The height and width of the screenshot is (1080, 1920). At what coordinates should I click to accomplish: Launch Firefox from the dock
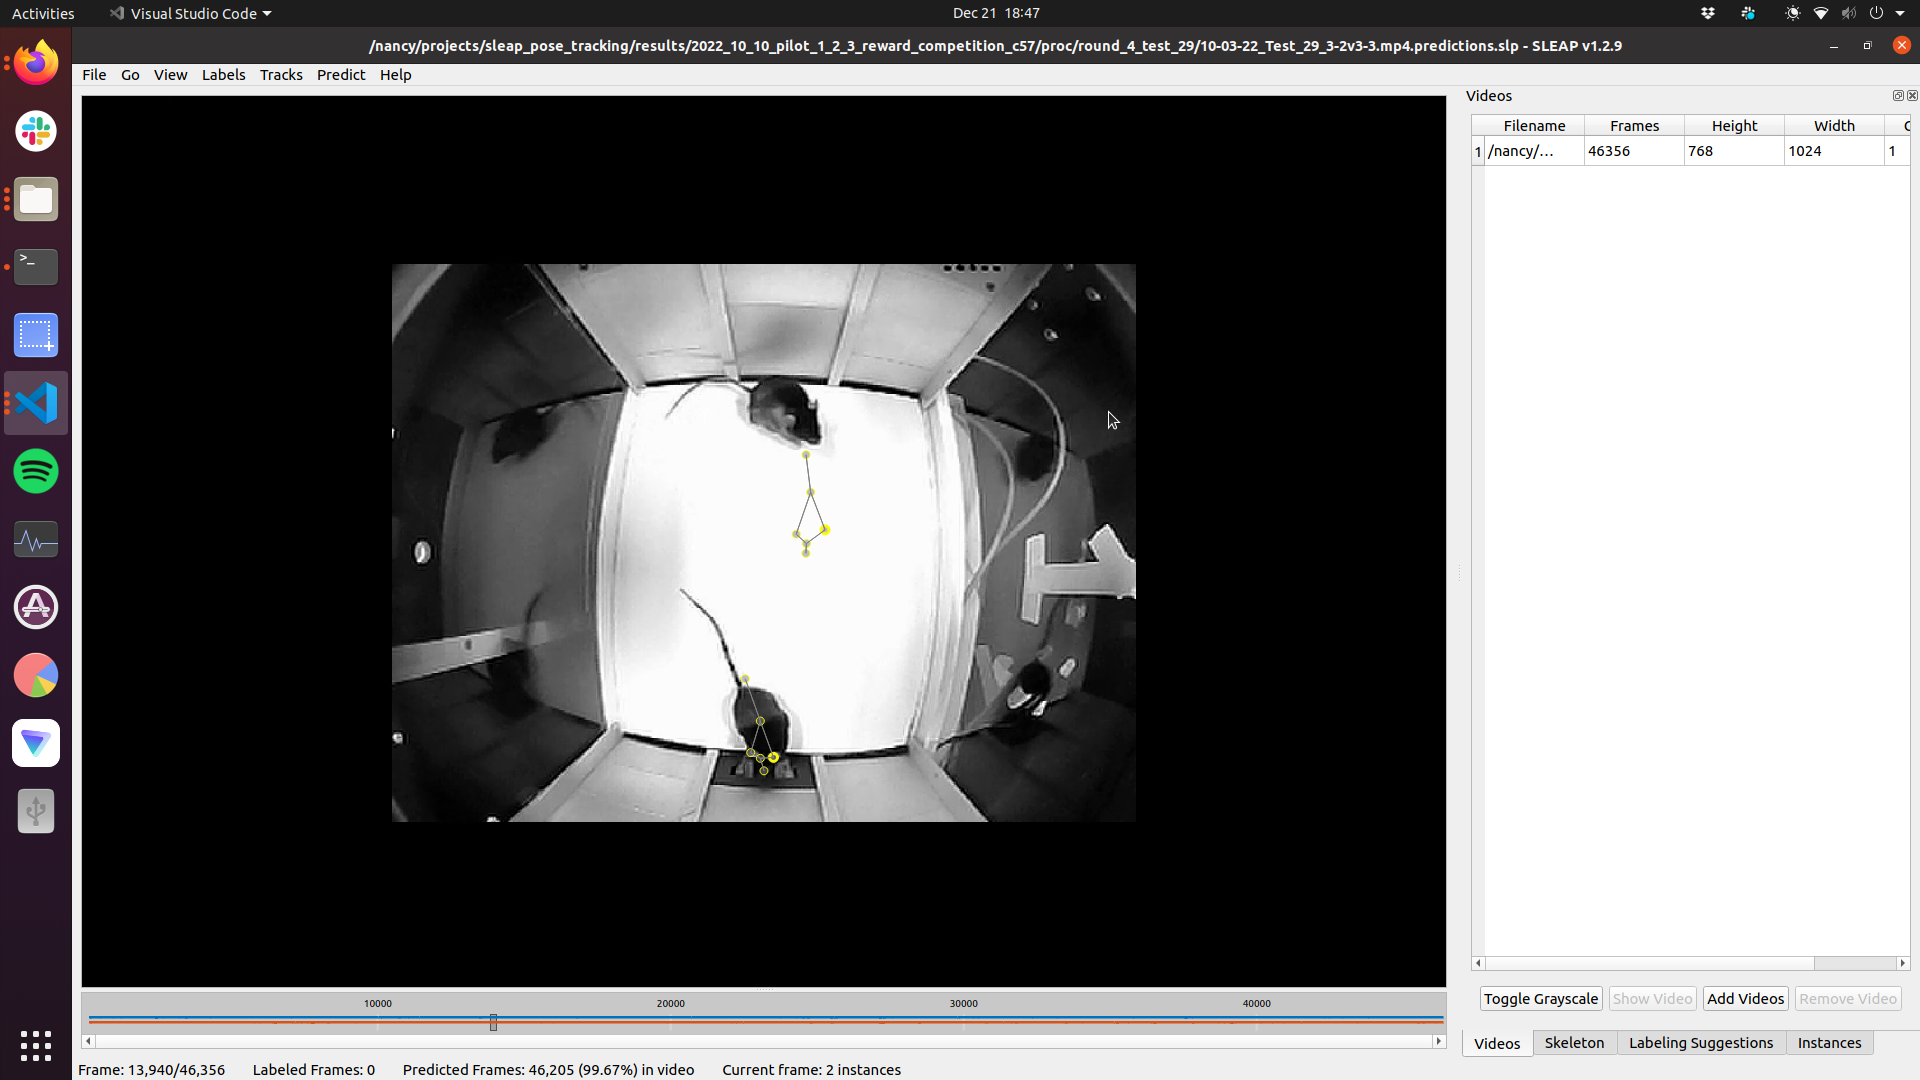35,61
